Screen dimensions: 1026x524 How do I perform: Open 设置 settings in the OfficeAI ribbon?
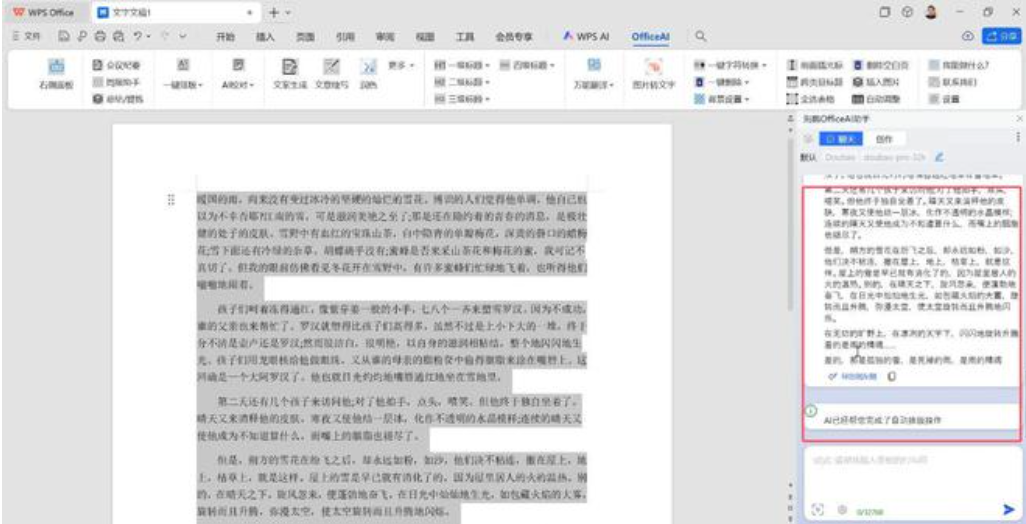pos(944,99)
